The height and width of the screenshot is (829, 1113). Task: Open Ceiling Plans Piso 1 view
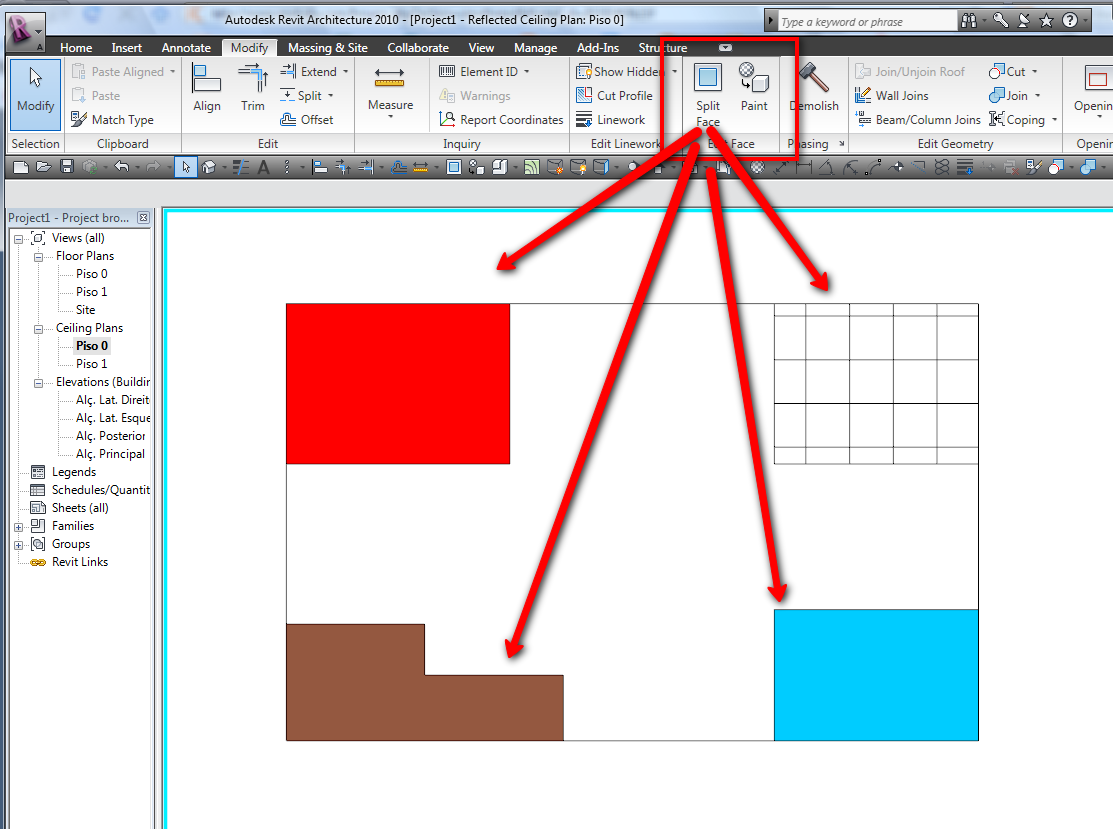point(92,364)
